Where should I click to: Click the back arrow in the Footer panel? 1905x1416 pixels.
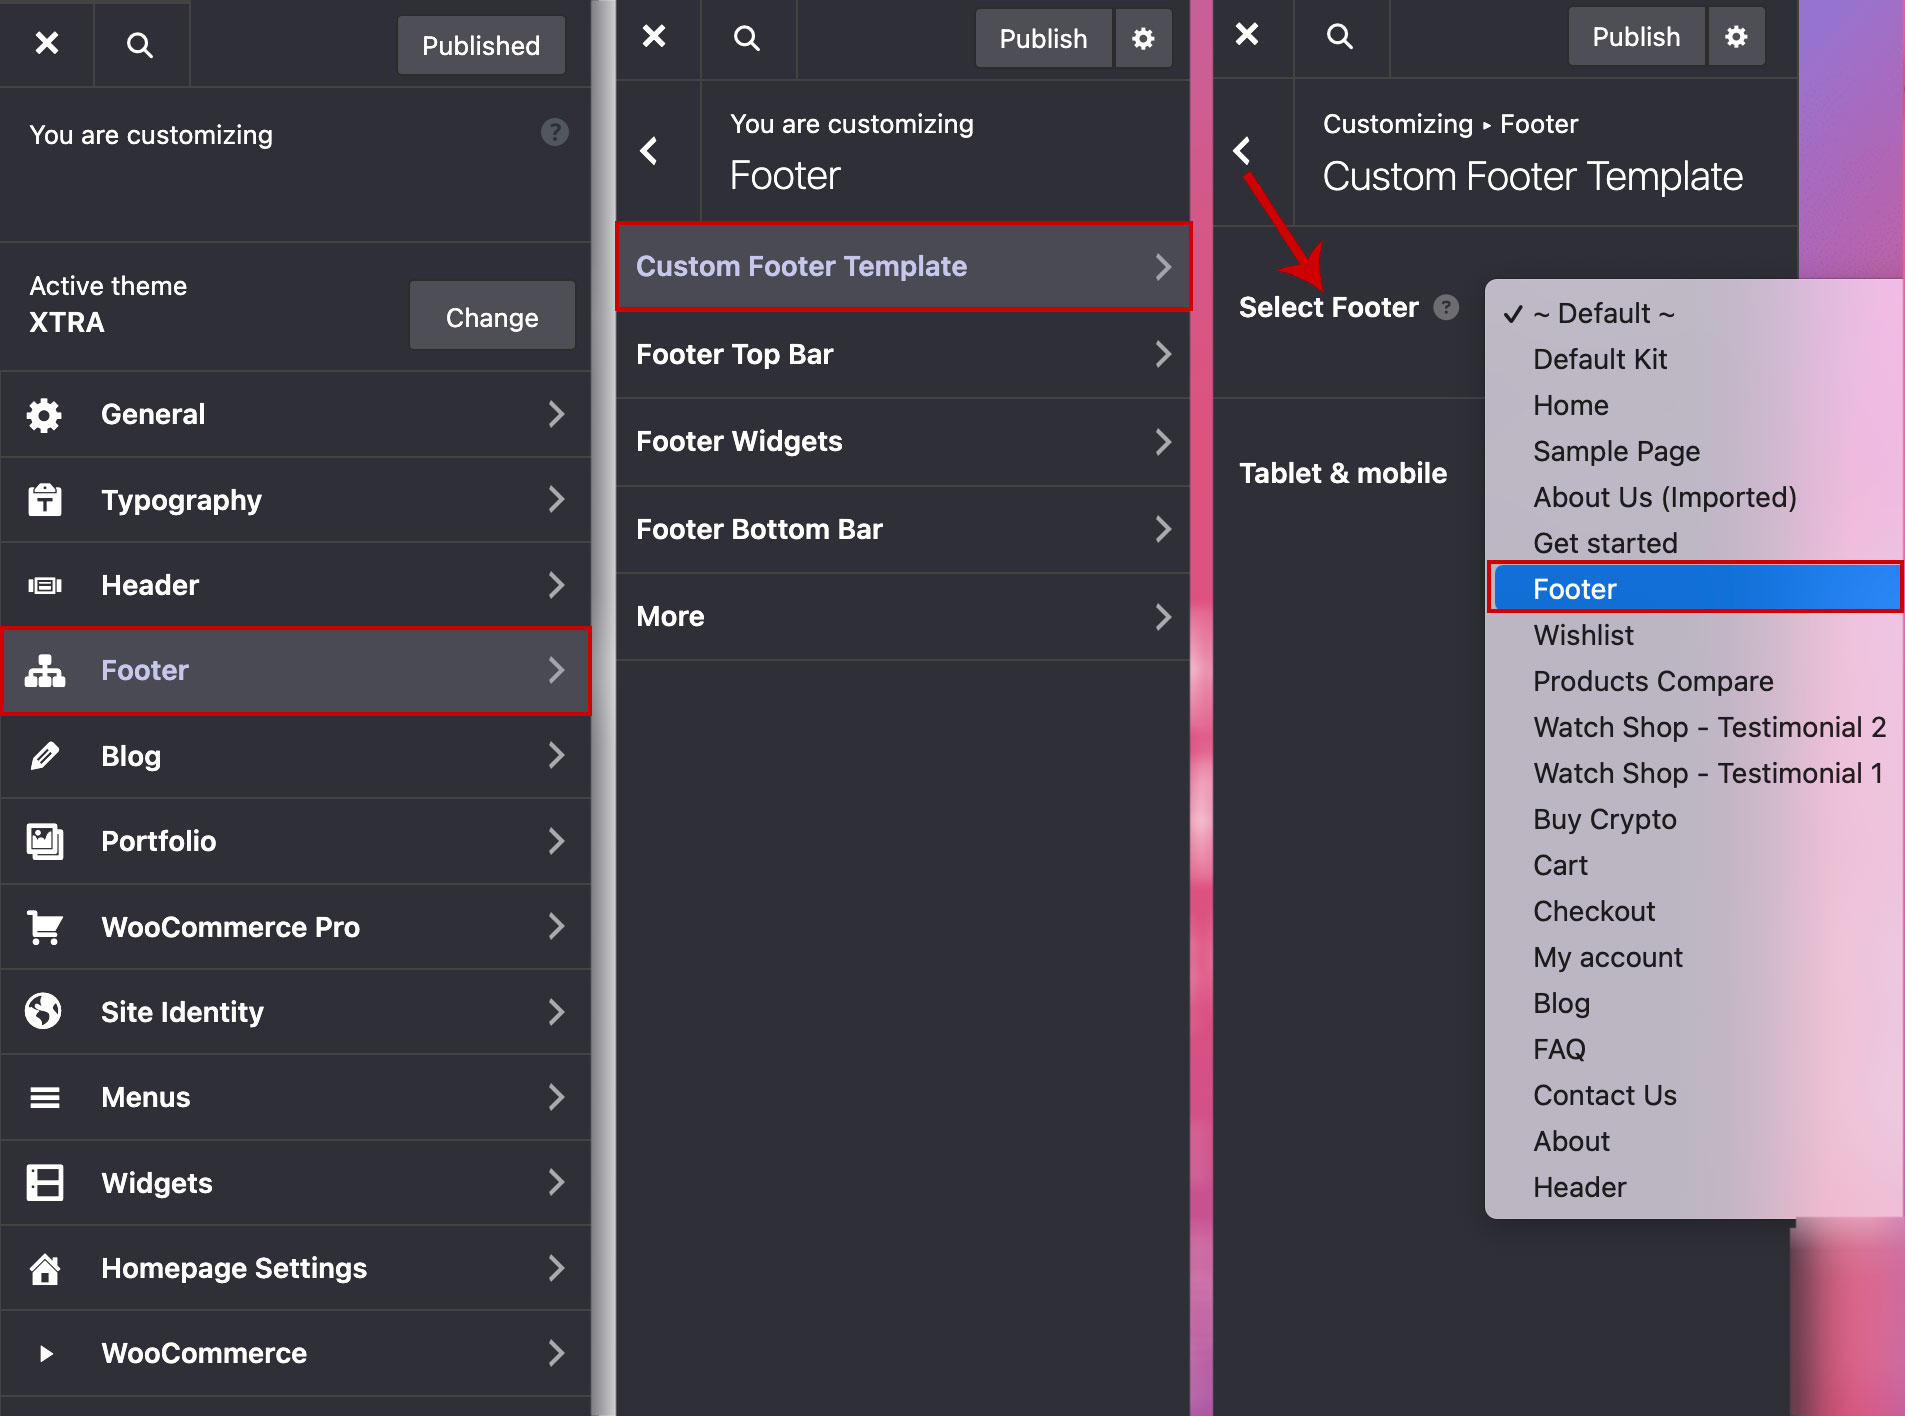[x=649, y=151]
